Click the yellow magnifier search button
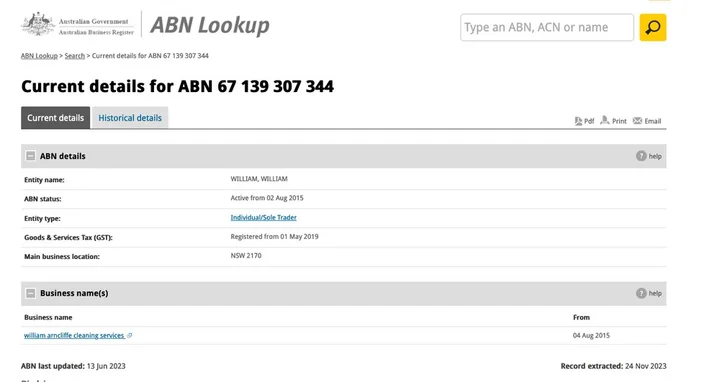720x382 pixels. pos(652,28)
